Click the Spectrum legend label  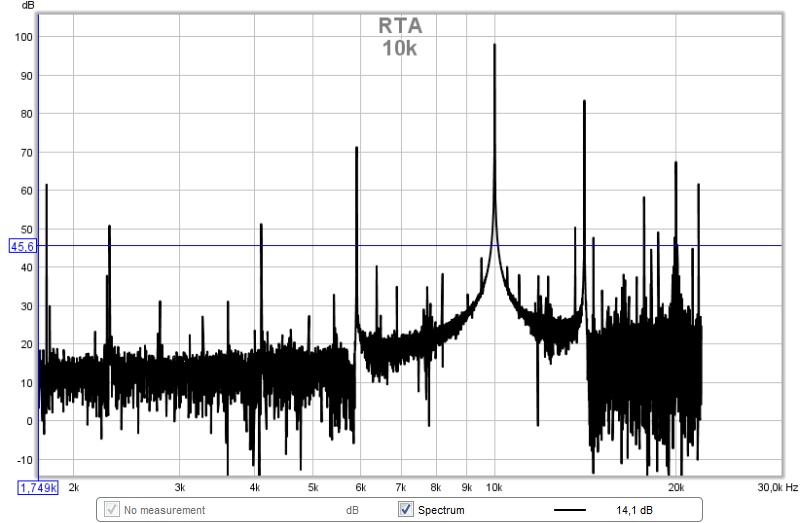point(441,510)
